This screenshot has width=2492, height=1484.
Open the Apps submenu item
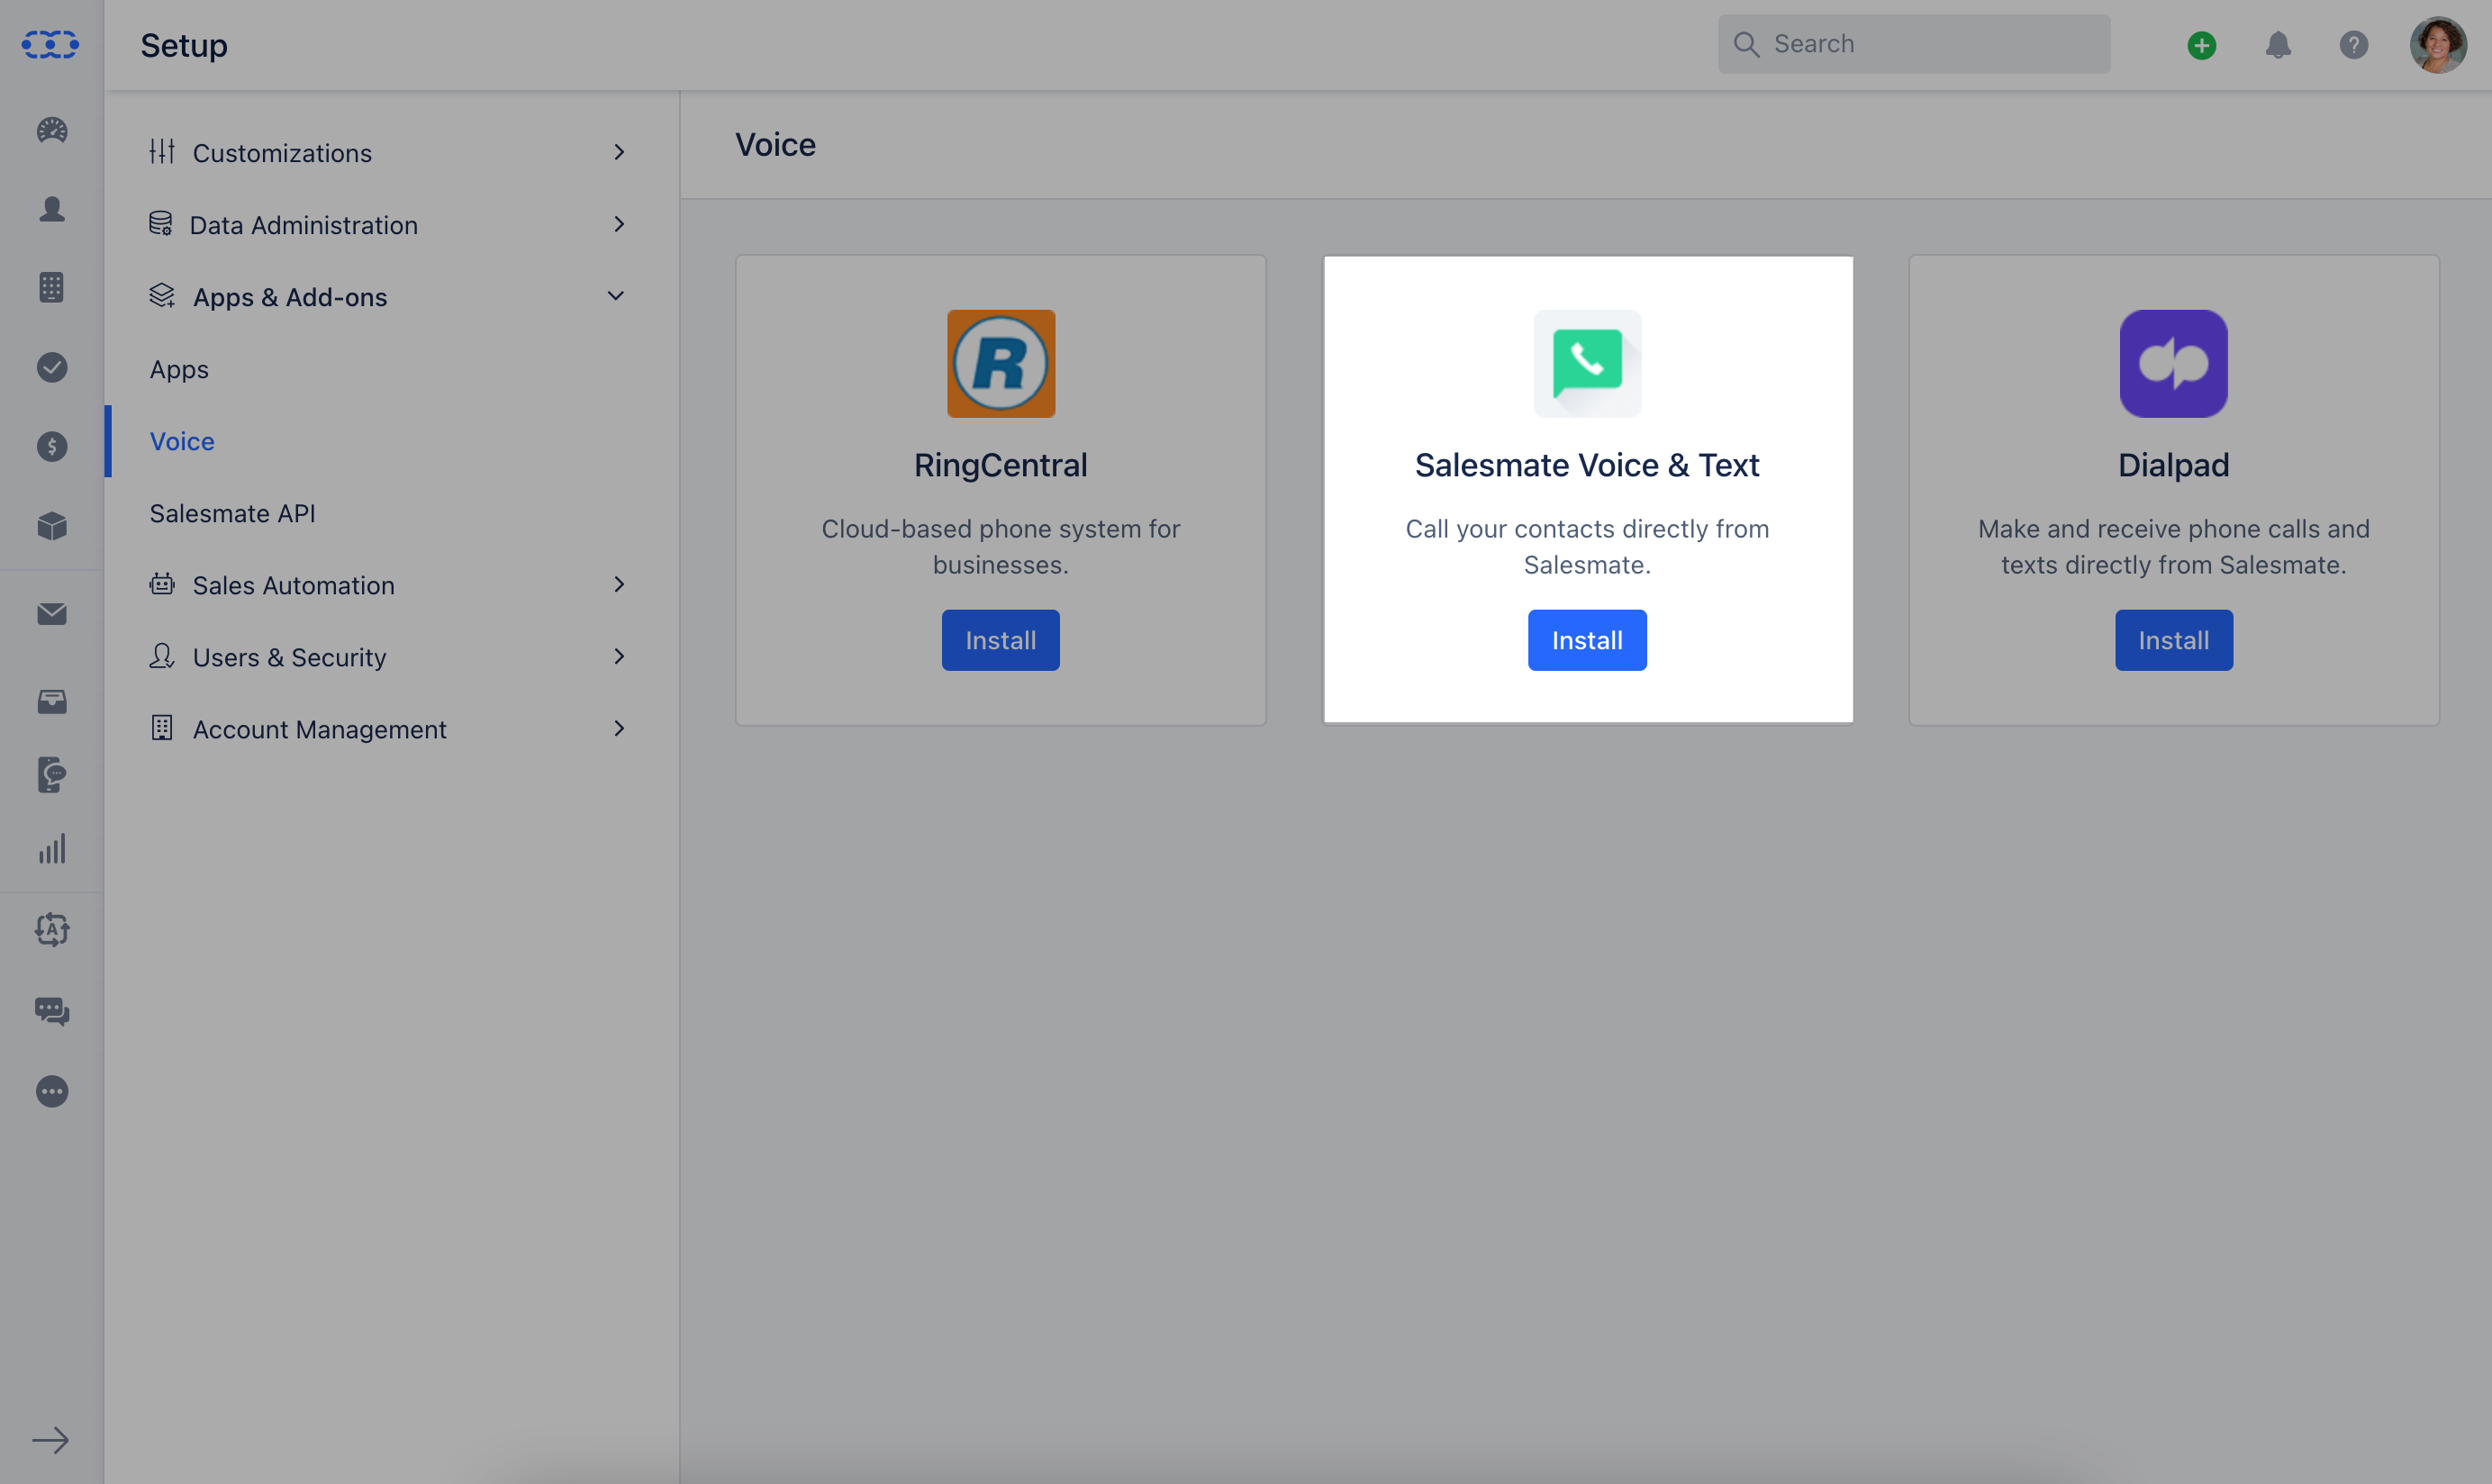(179, 369)
